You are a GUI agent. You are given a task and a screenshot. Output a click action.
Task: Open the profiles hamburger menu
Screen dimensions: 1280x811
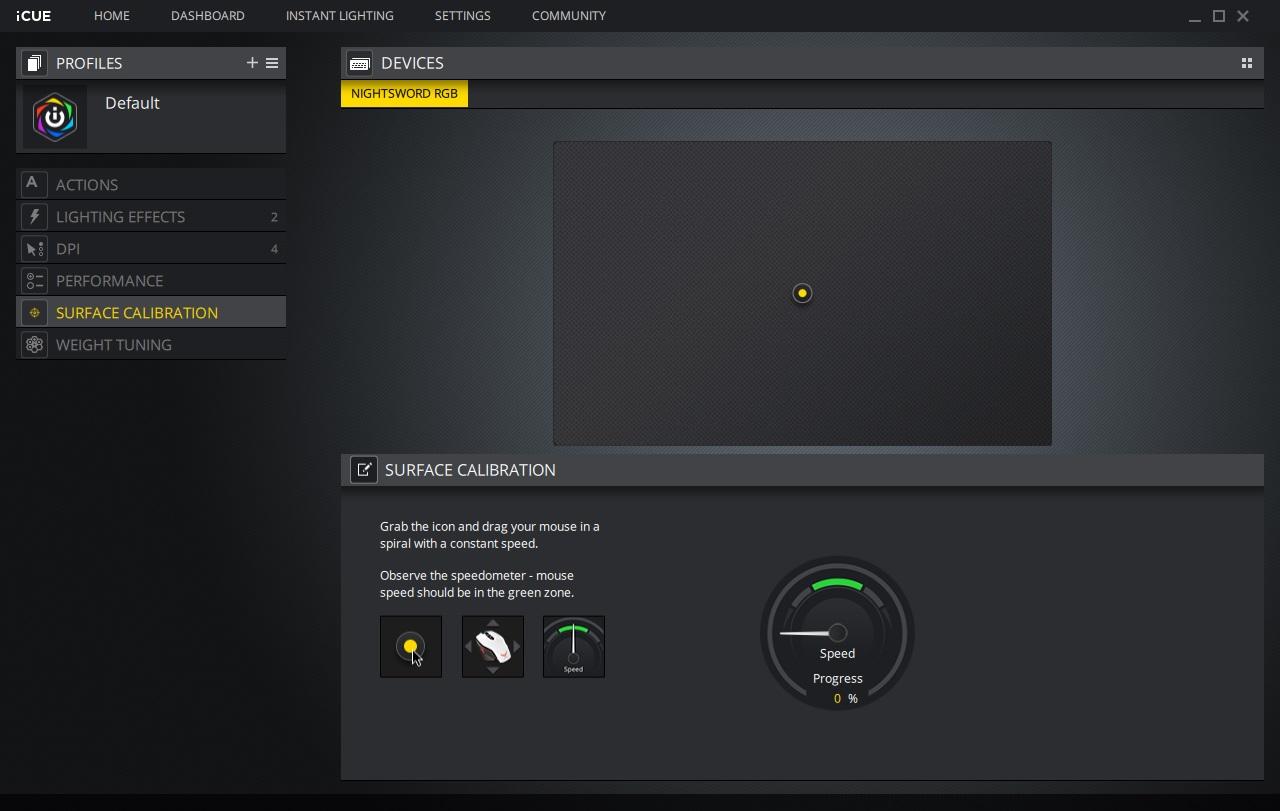click(272, 63)
